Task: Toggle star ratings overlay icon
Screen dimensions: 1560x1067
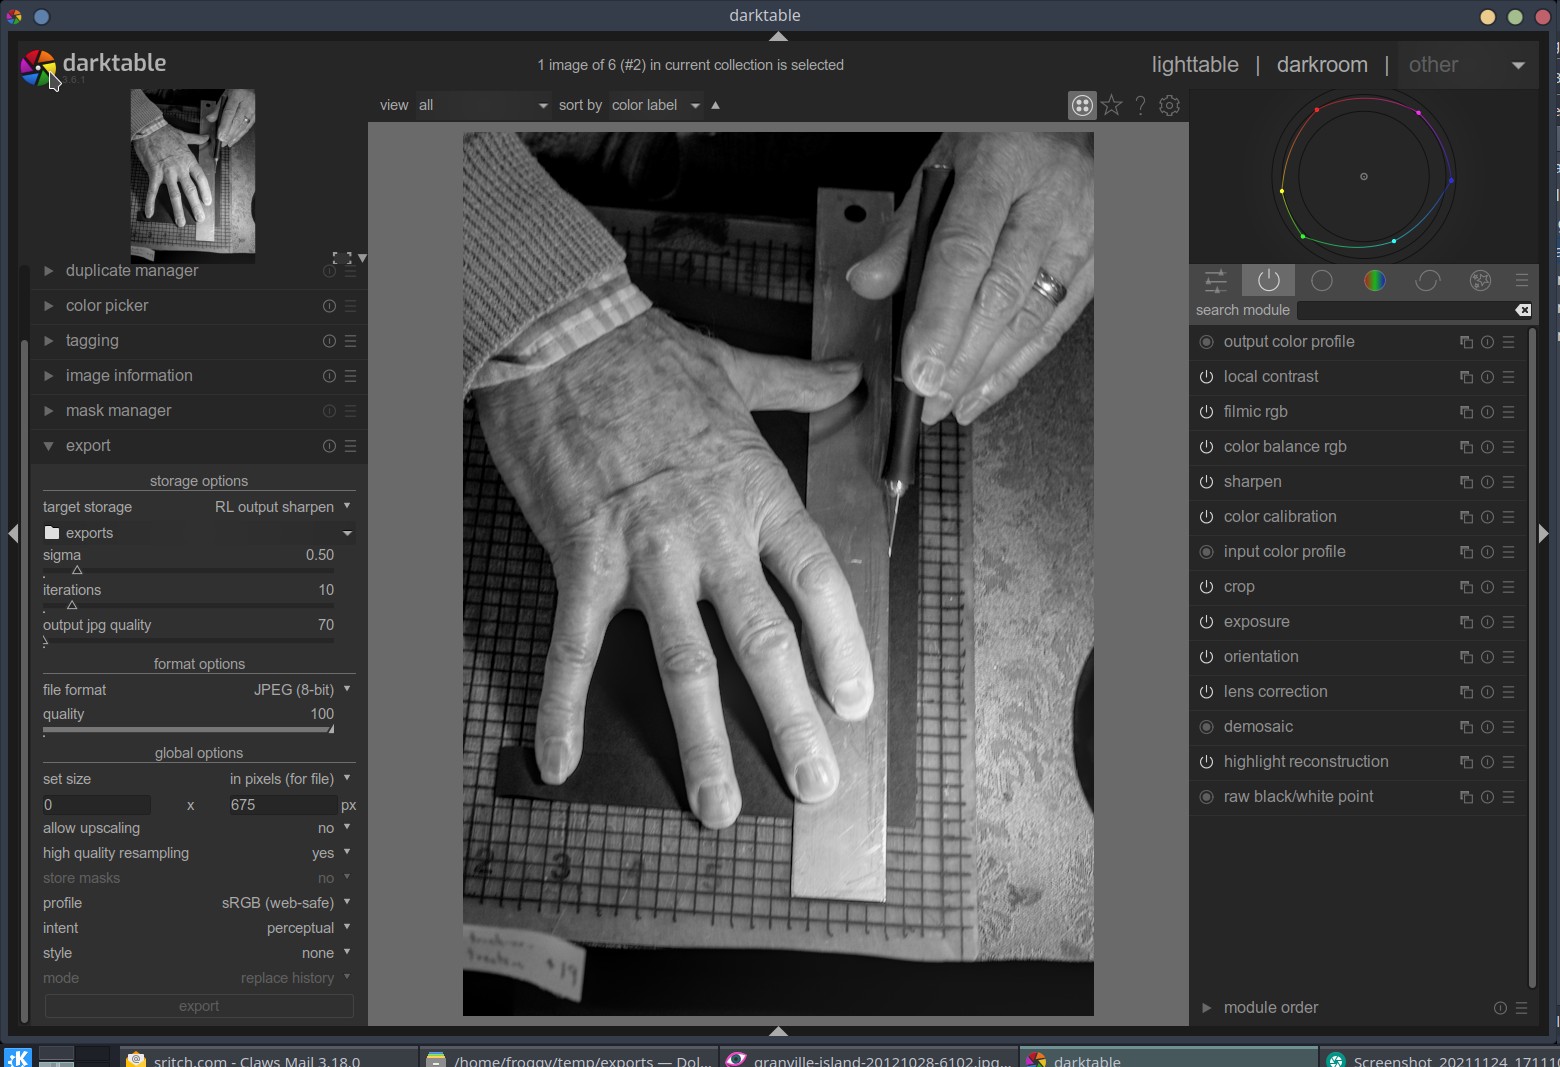Action: (x=1112, y=105)
